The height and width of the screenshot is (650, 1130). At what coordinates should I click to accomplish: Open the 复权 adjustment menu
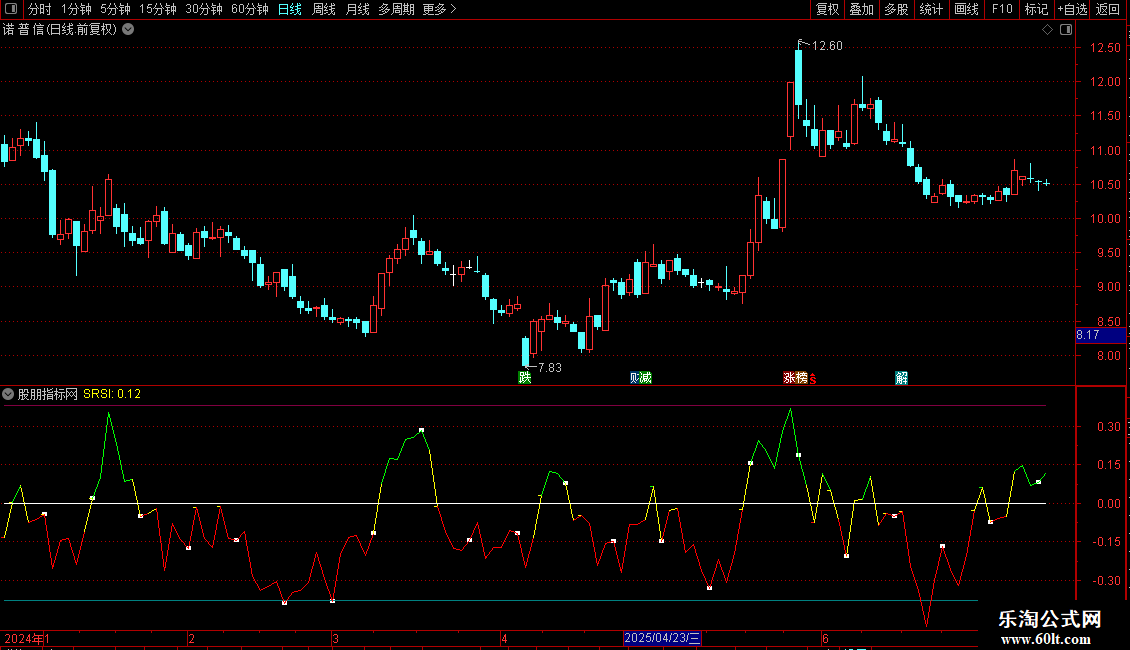(827, 9)
